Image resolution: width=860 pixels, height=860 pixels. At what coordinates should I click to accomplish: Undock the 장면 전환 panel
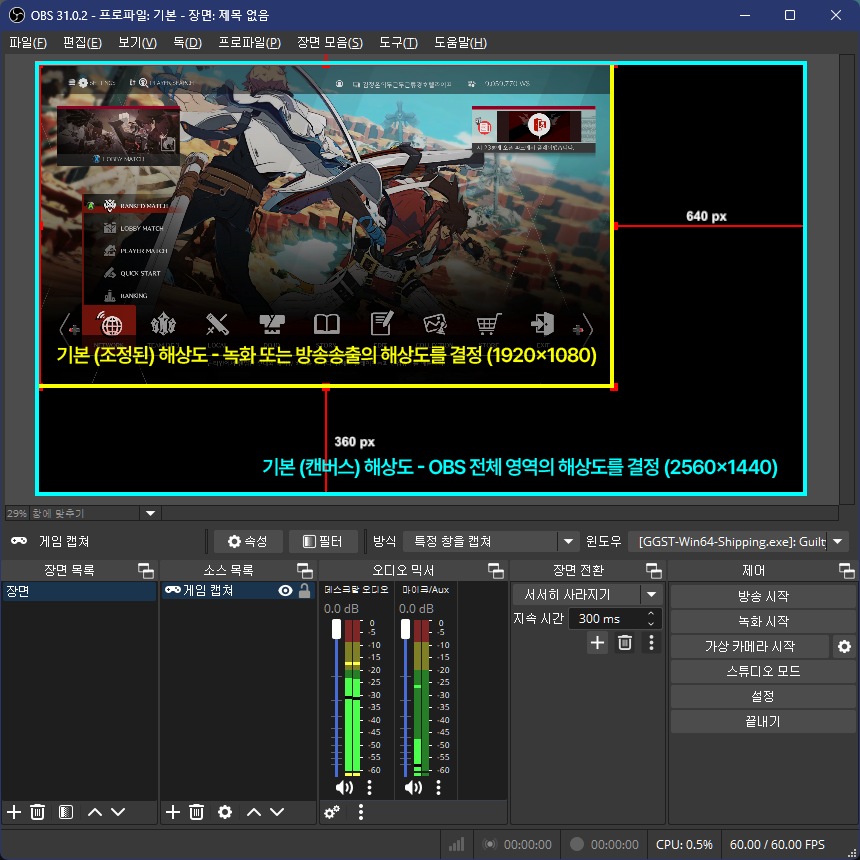pos(654,570)
